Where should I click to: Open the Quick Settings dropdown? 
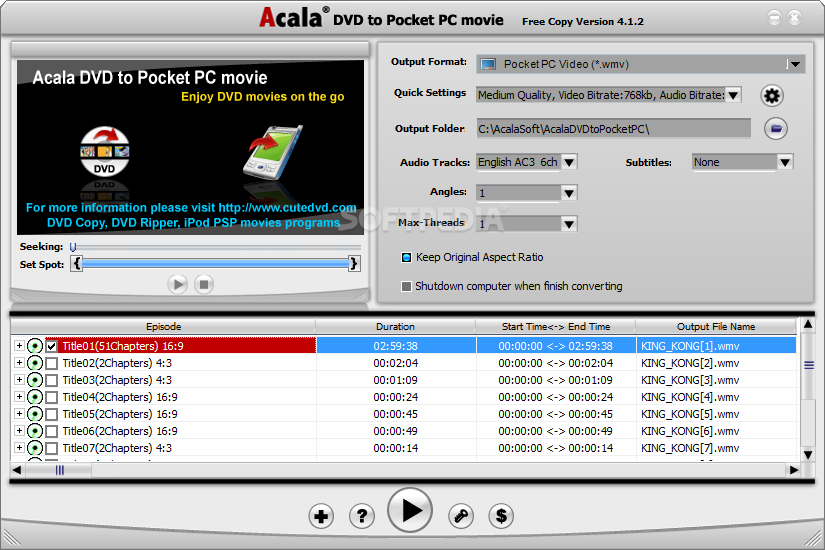[x=733, y=95]
